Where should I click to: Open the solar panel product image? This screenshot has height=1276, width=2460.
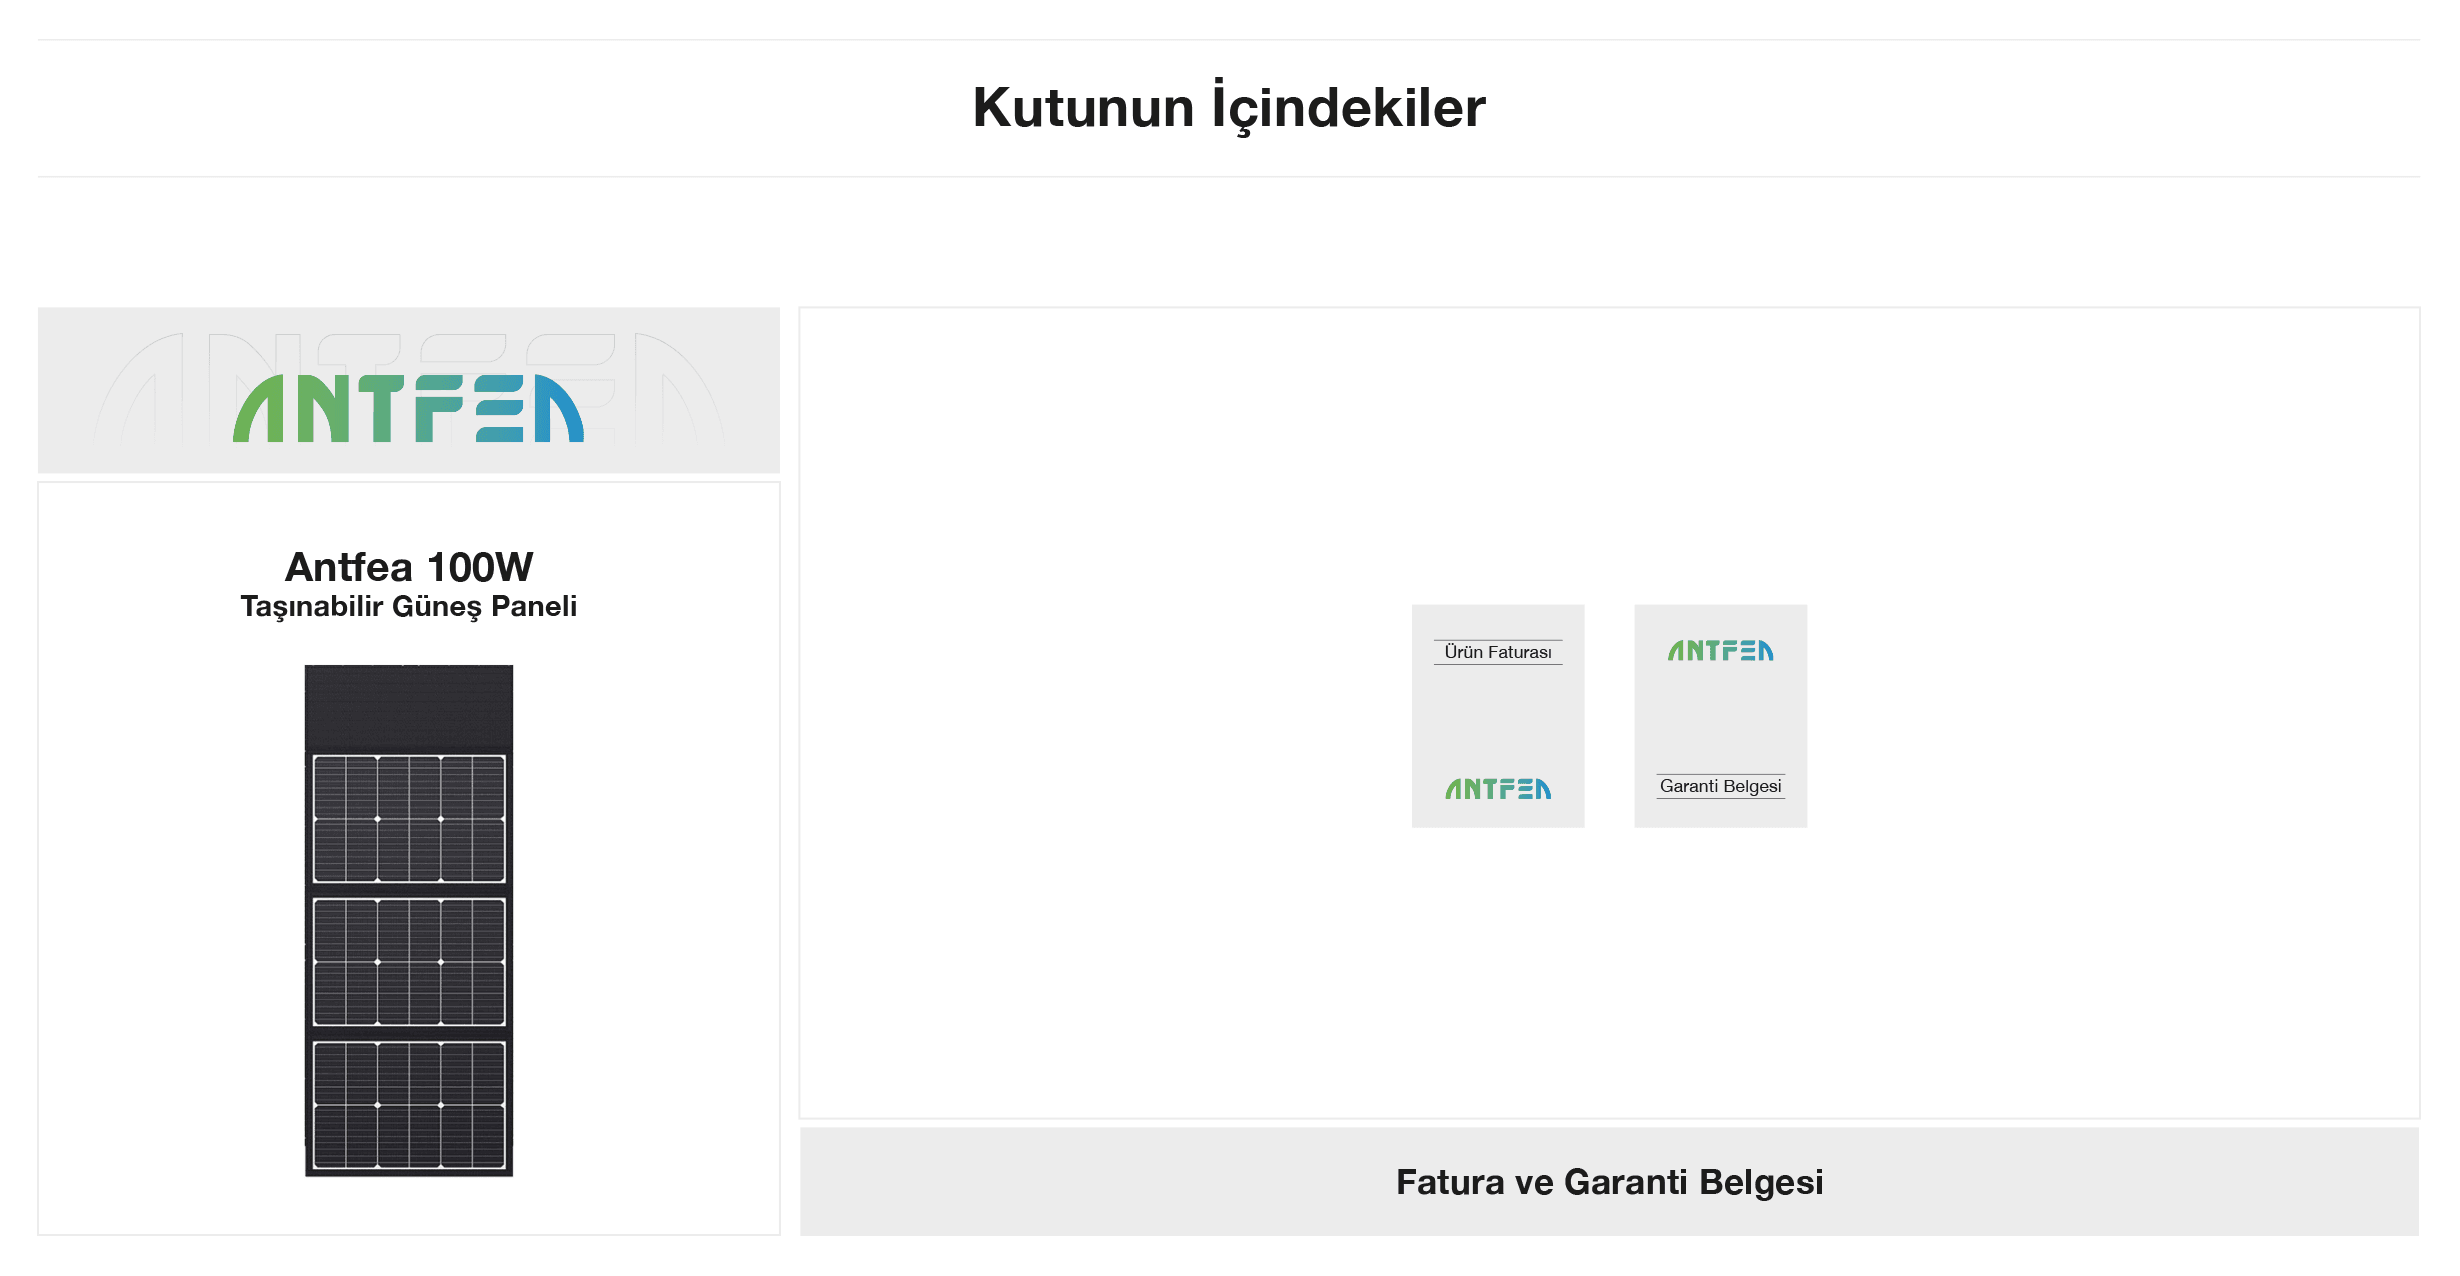coord(409,920)
